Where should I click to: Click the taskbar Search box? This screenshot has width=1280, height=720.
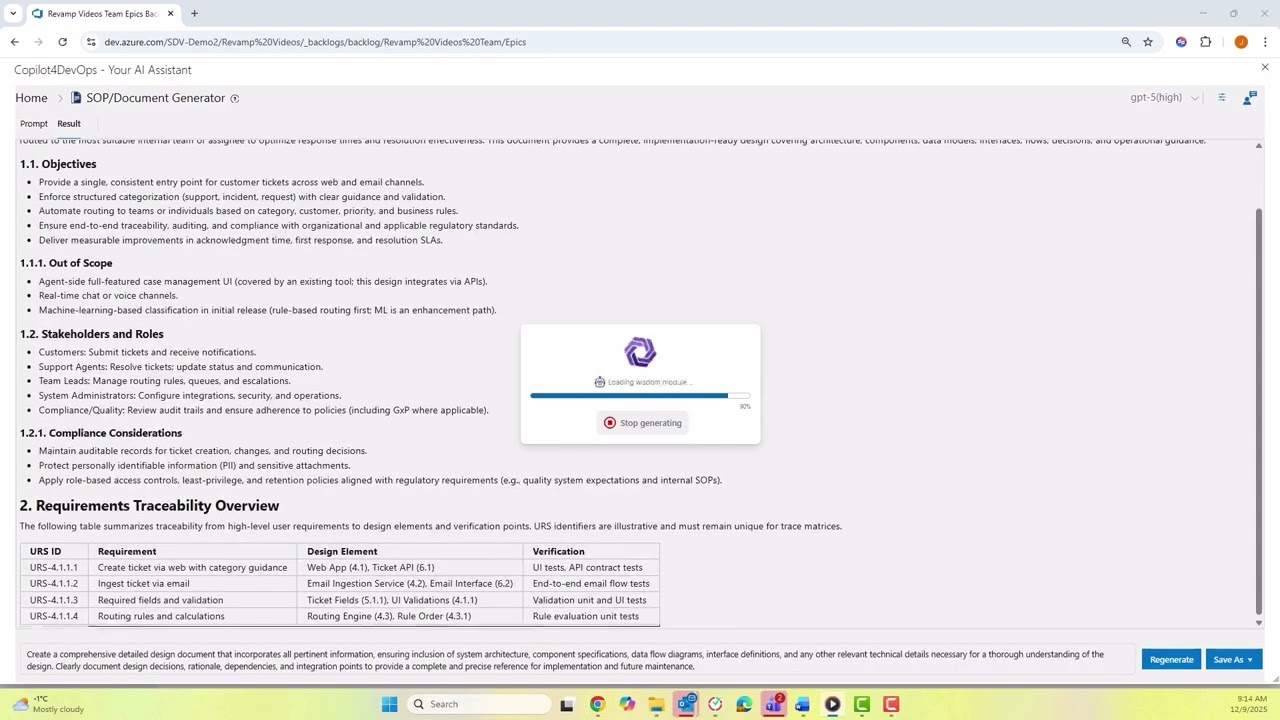coord(480,704)
